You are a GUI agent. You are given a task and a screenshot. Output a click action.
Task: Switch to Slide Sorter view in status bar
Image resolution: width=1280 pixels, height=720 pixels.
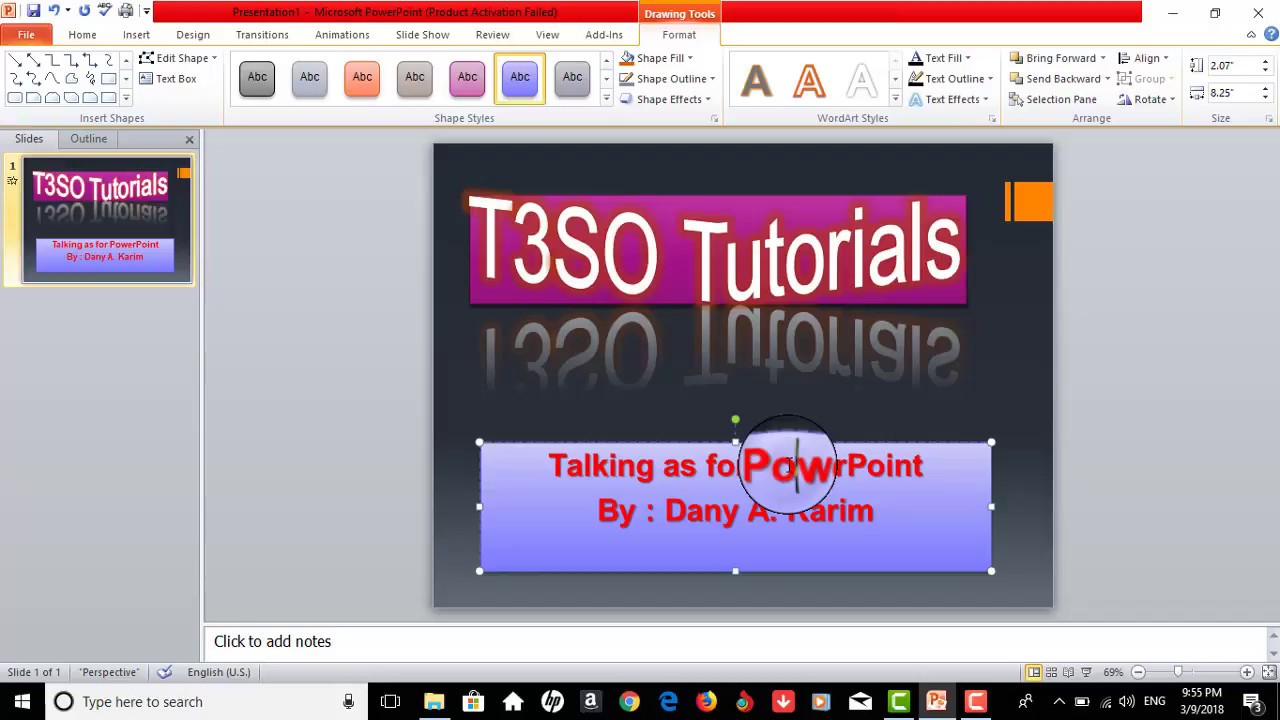pyautogui.click(x=1051, y=672)
